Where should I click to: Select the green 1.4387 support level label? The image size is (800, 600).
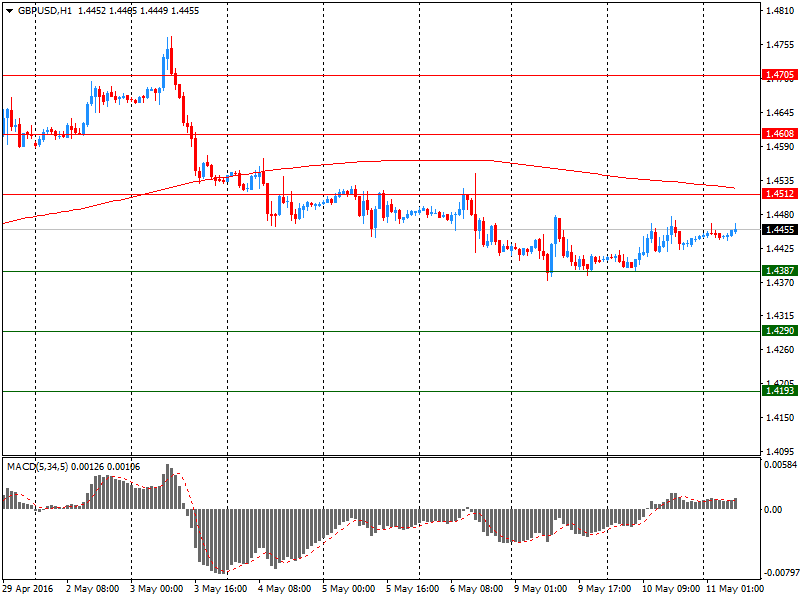pyautogui.click(x=780, y=270)
